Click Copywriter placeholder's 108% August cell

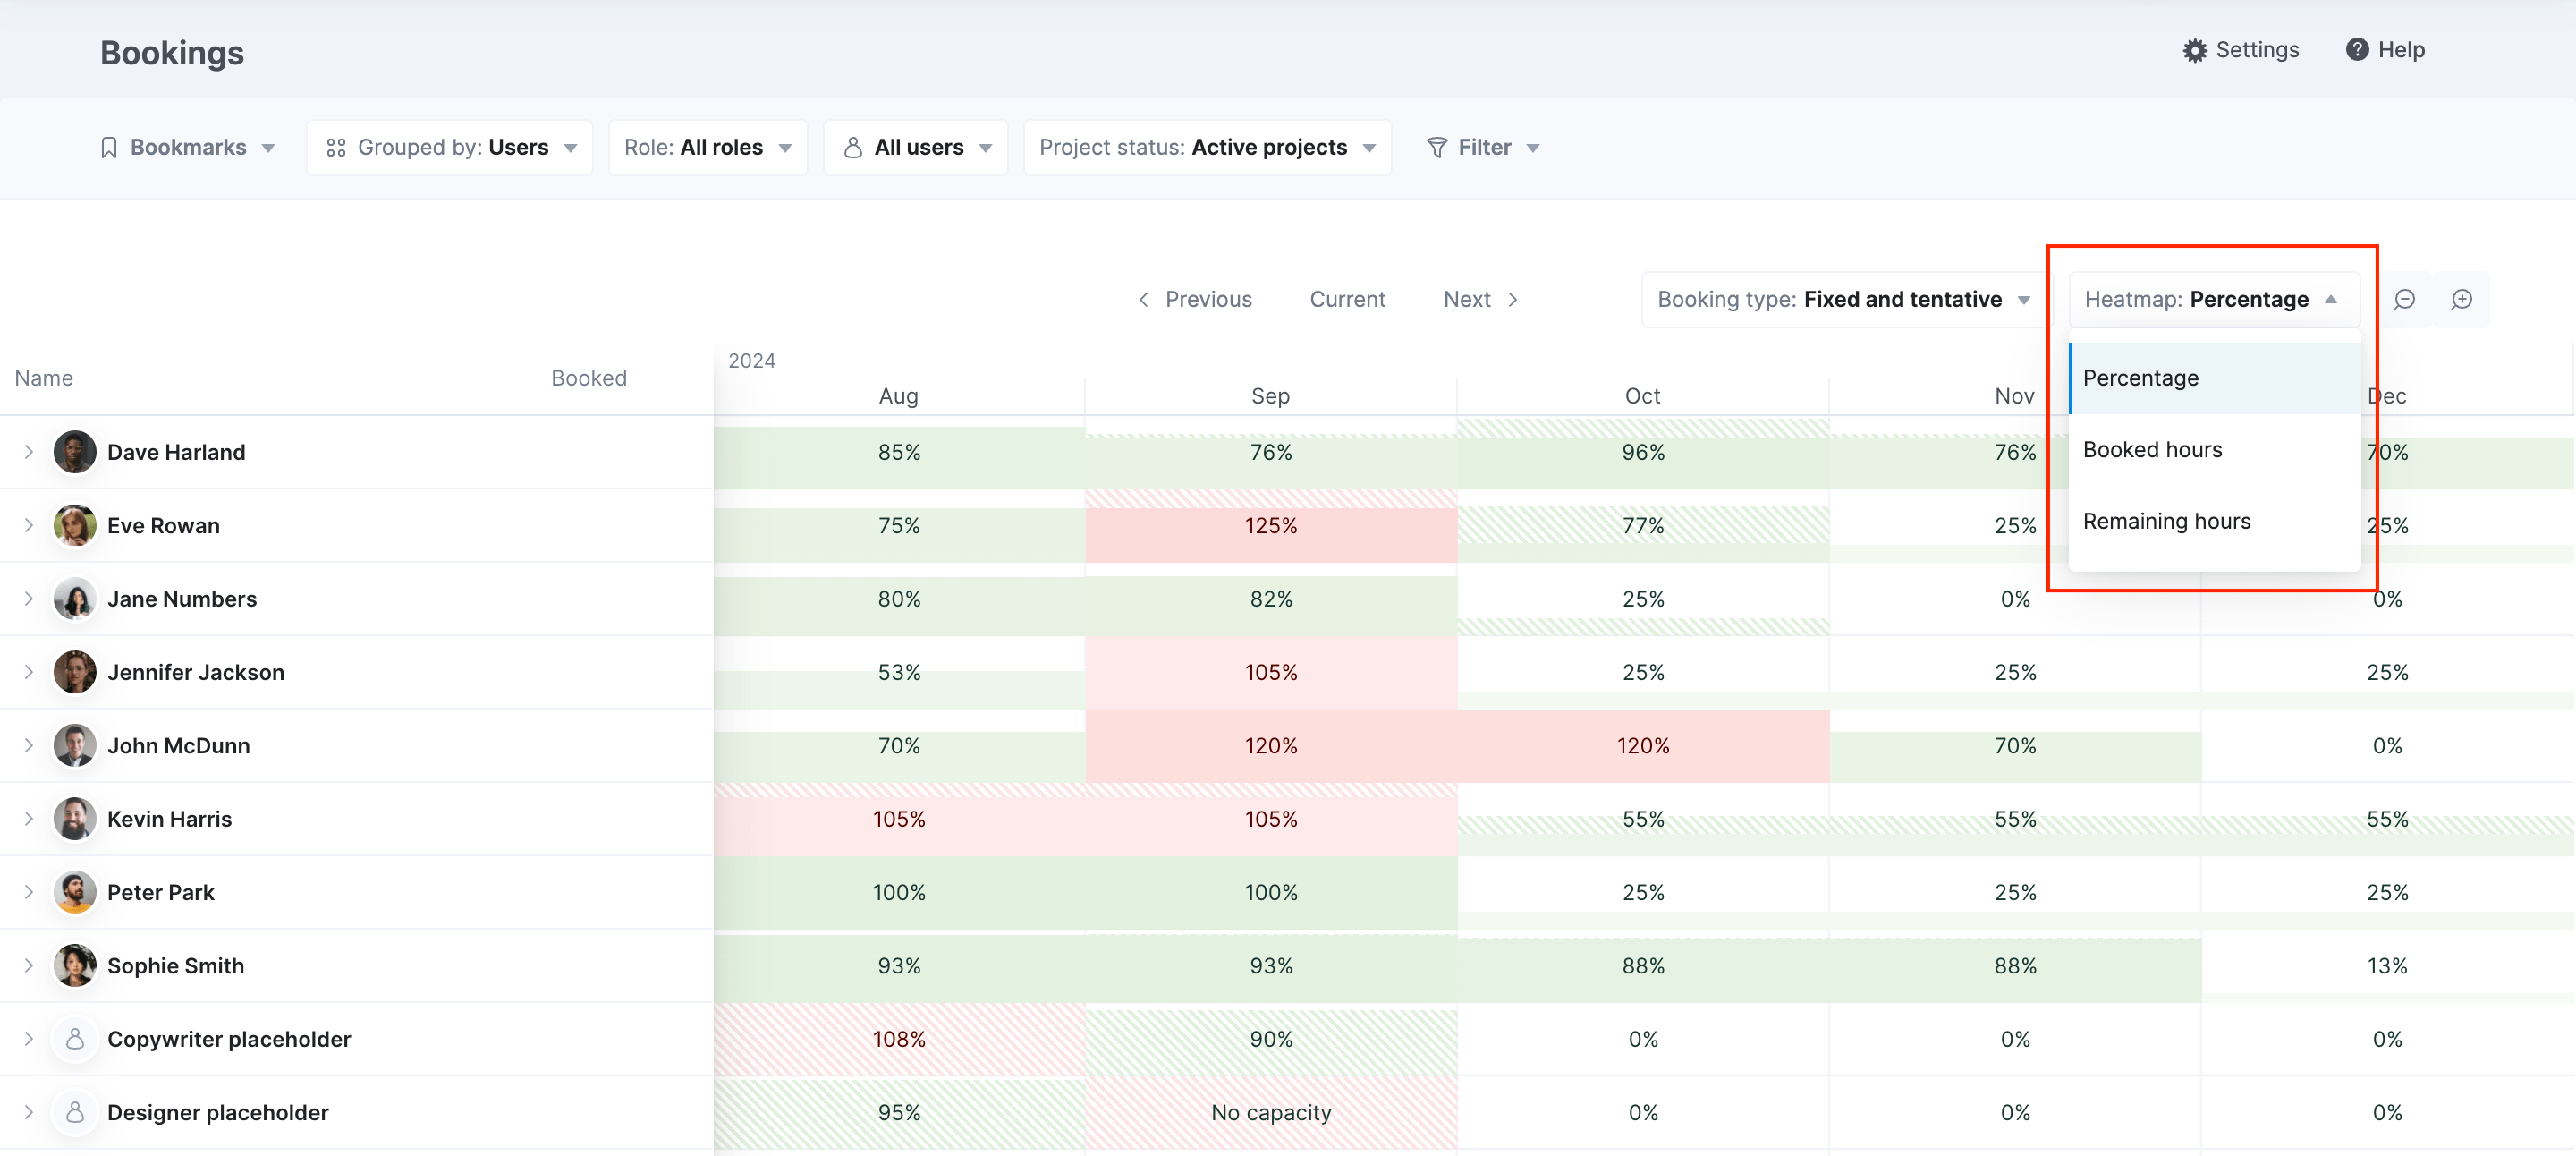899,1039
